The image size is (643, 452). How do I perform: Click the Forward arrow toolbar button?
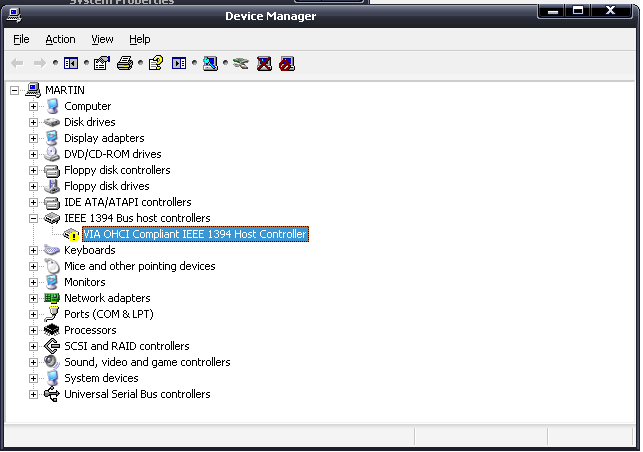[x=40, y=63]
